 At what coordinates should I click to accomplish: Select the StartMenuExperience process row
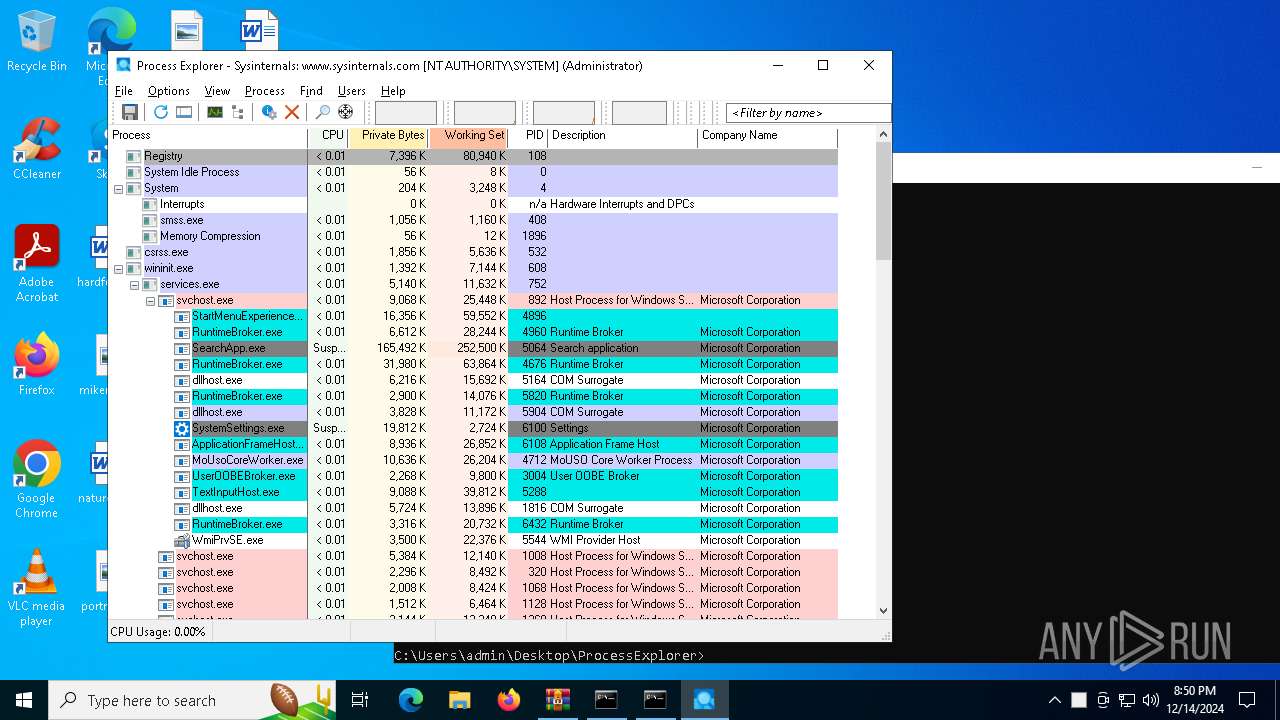pos(473,316)
